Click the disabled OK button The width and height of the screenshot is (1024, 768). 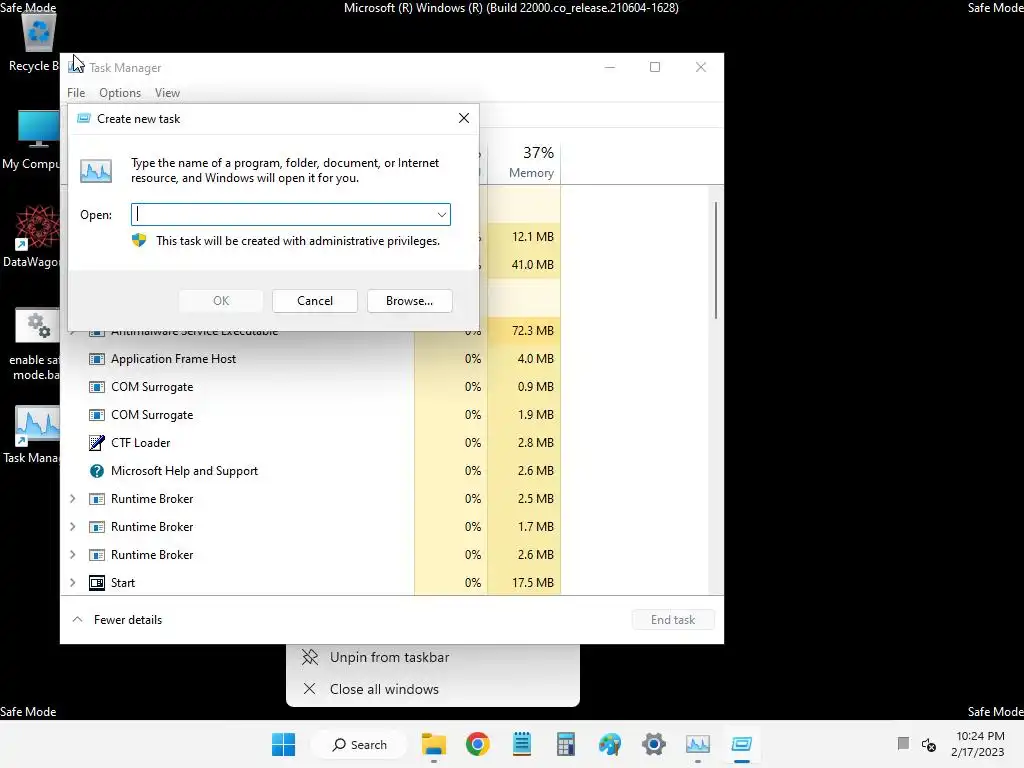(x=221, y=301)
